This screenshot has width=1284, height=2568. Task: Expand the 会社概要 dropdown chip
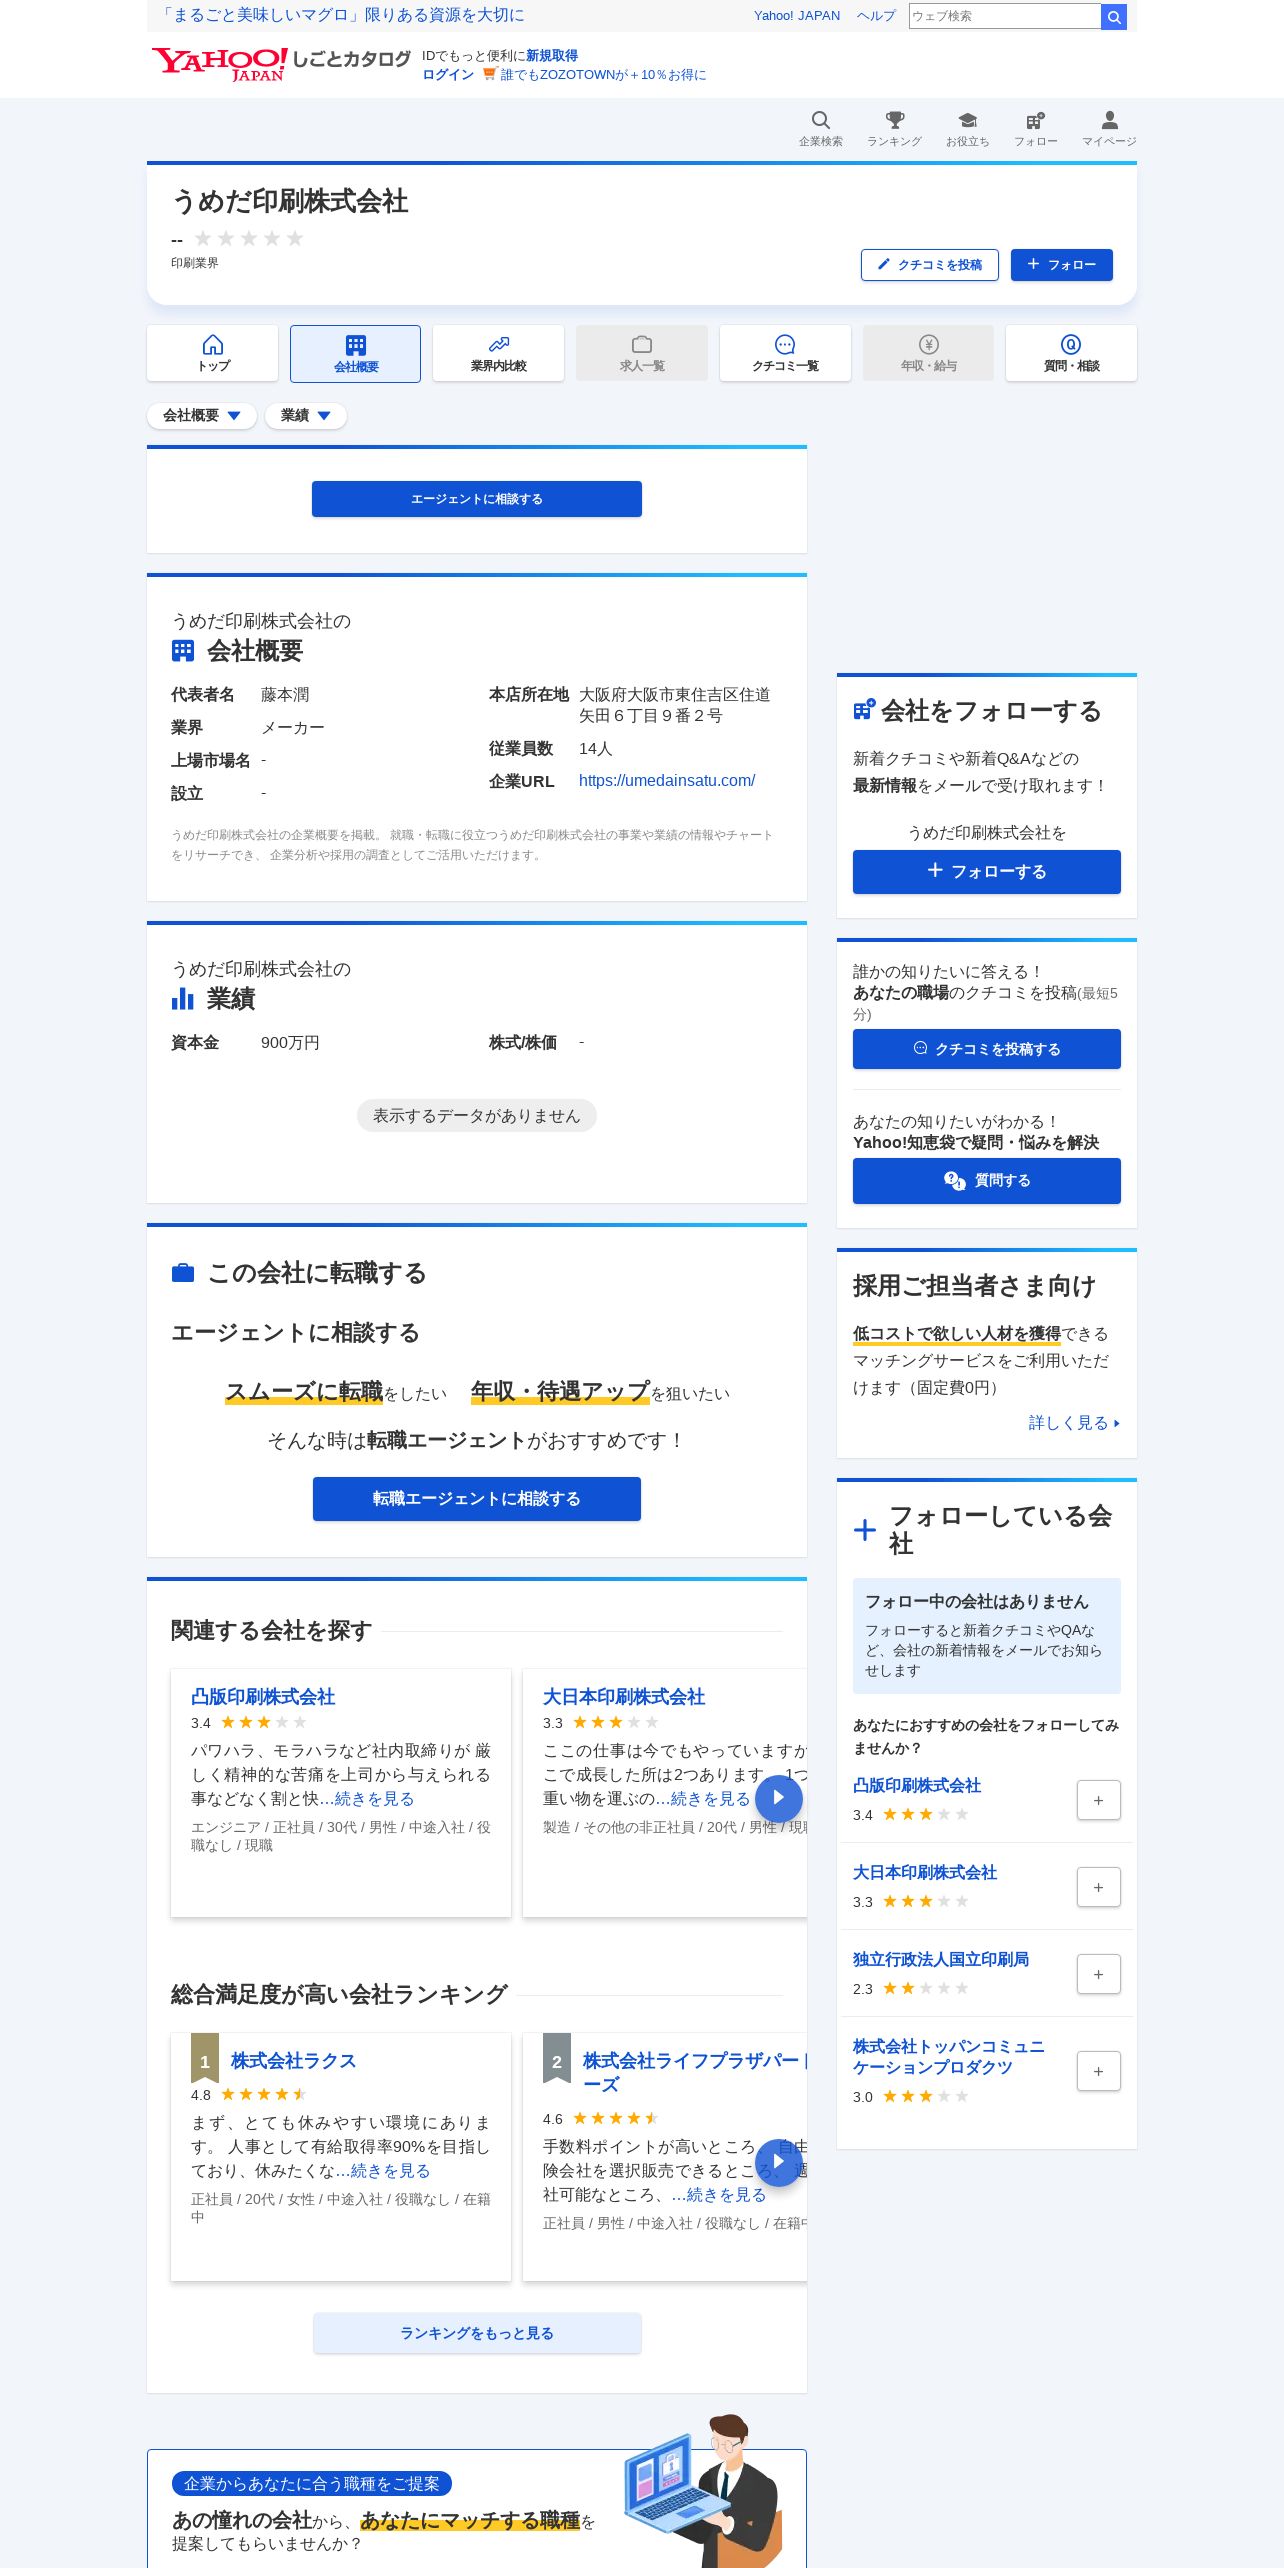[202, 416]
